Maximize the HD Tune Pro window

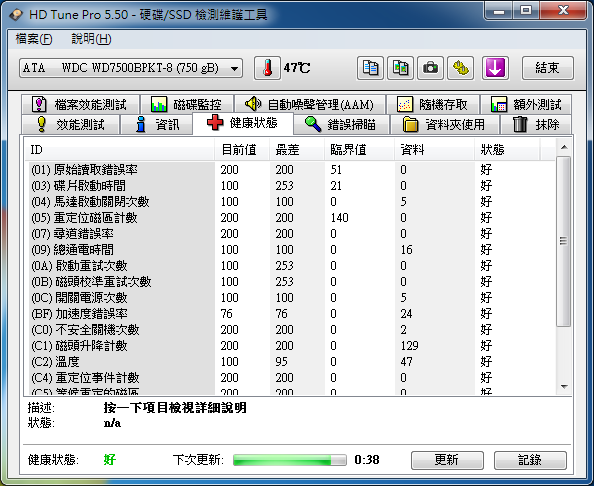526,11
